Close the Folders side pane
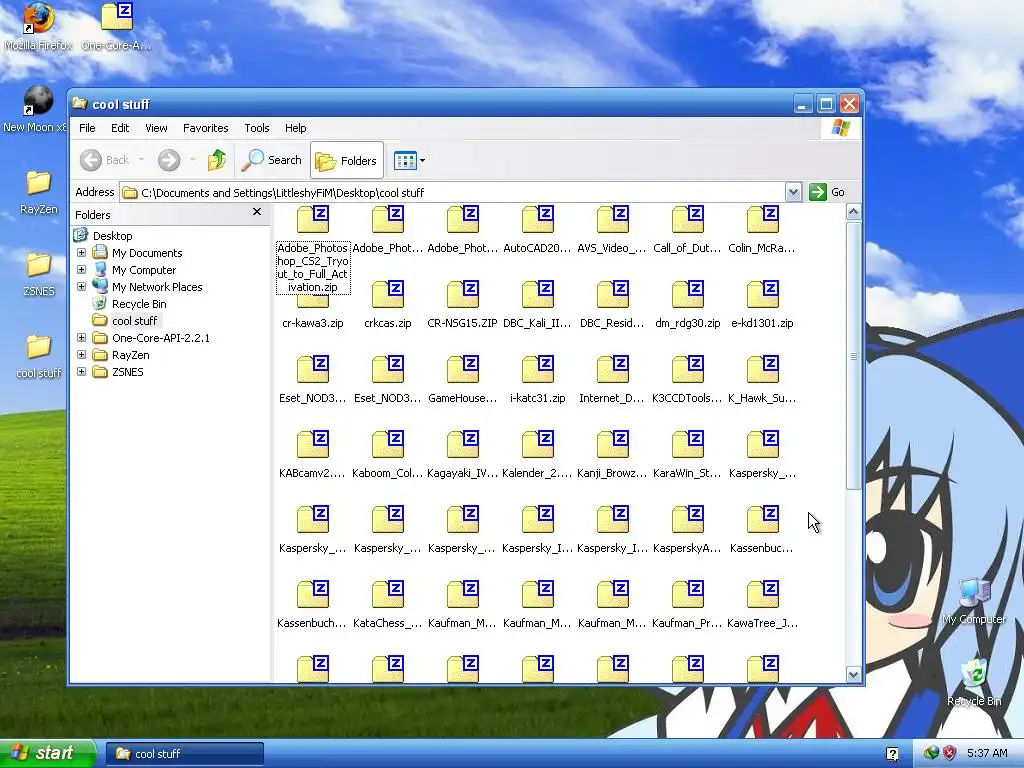This screenshot has width=1024, height=768. click(x=257, y=212)
